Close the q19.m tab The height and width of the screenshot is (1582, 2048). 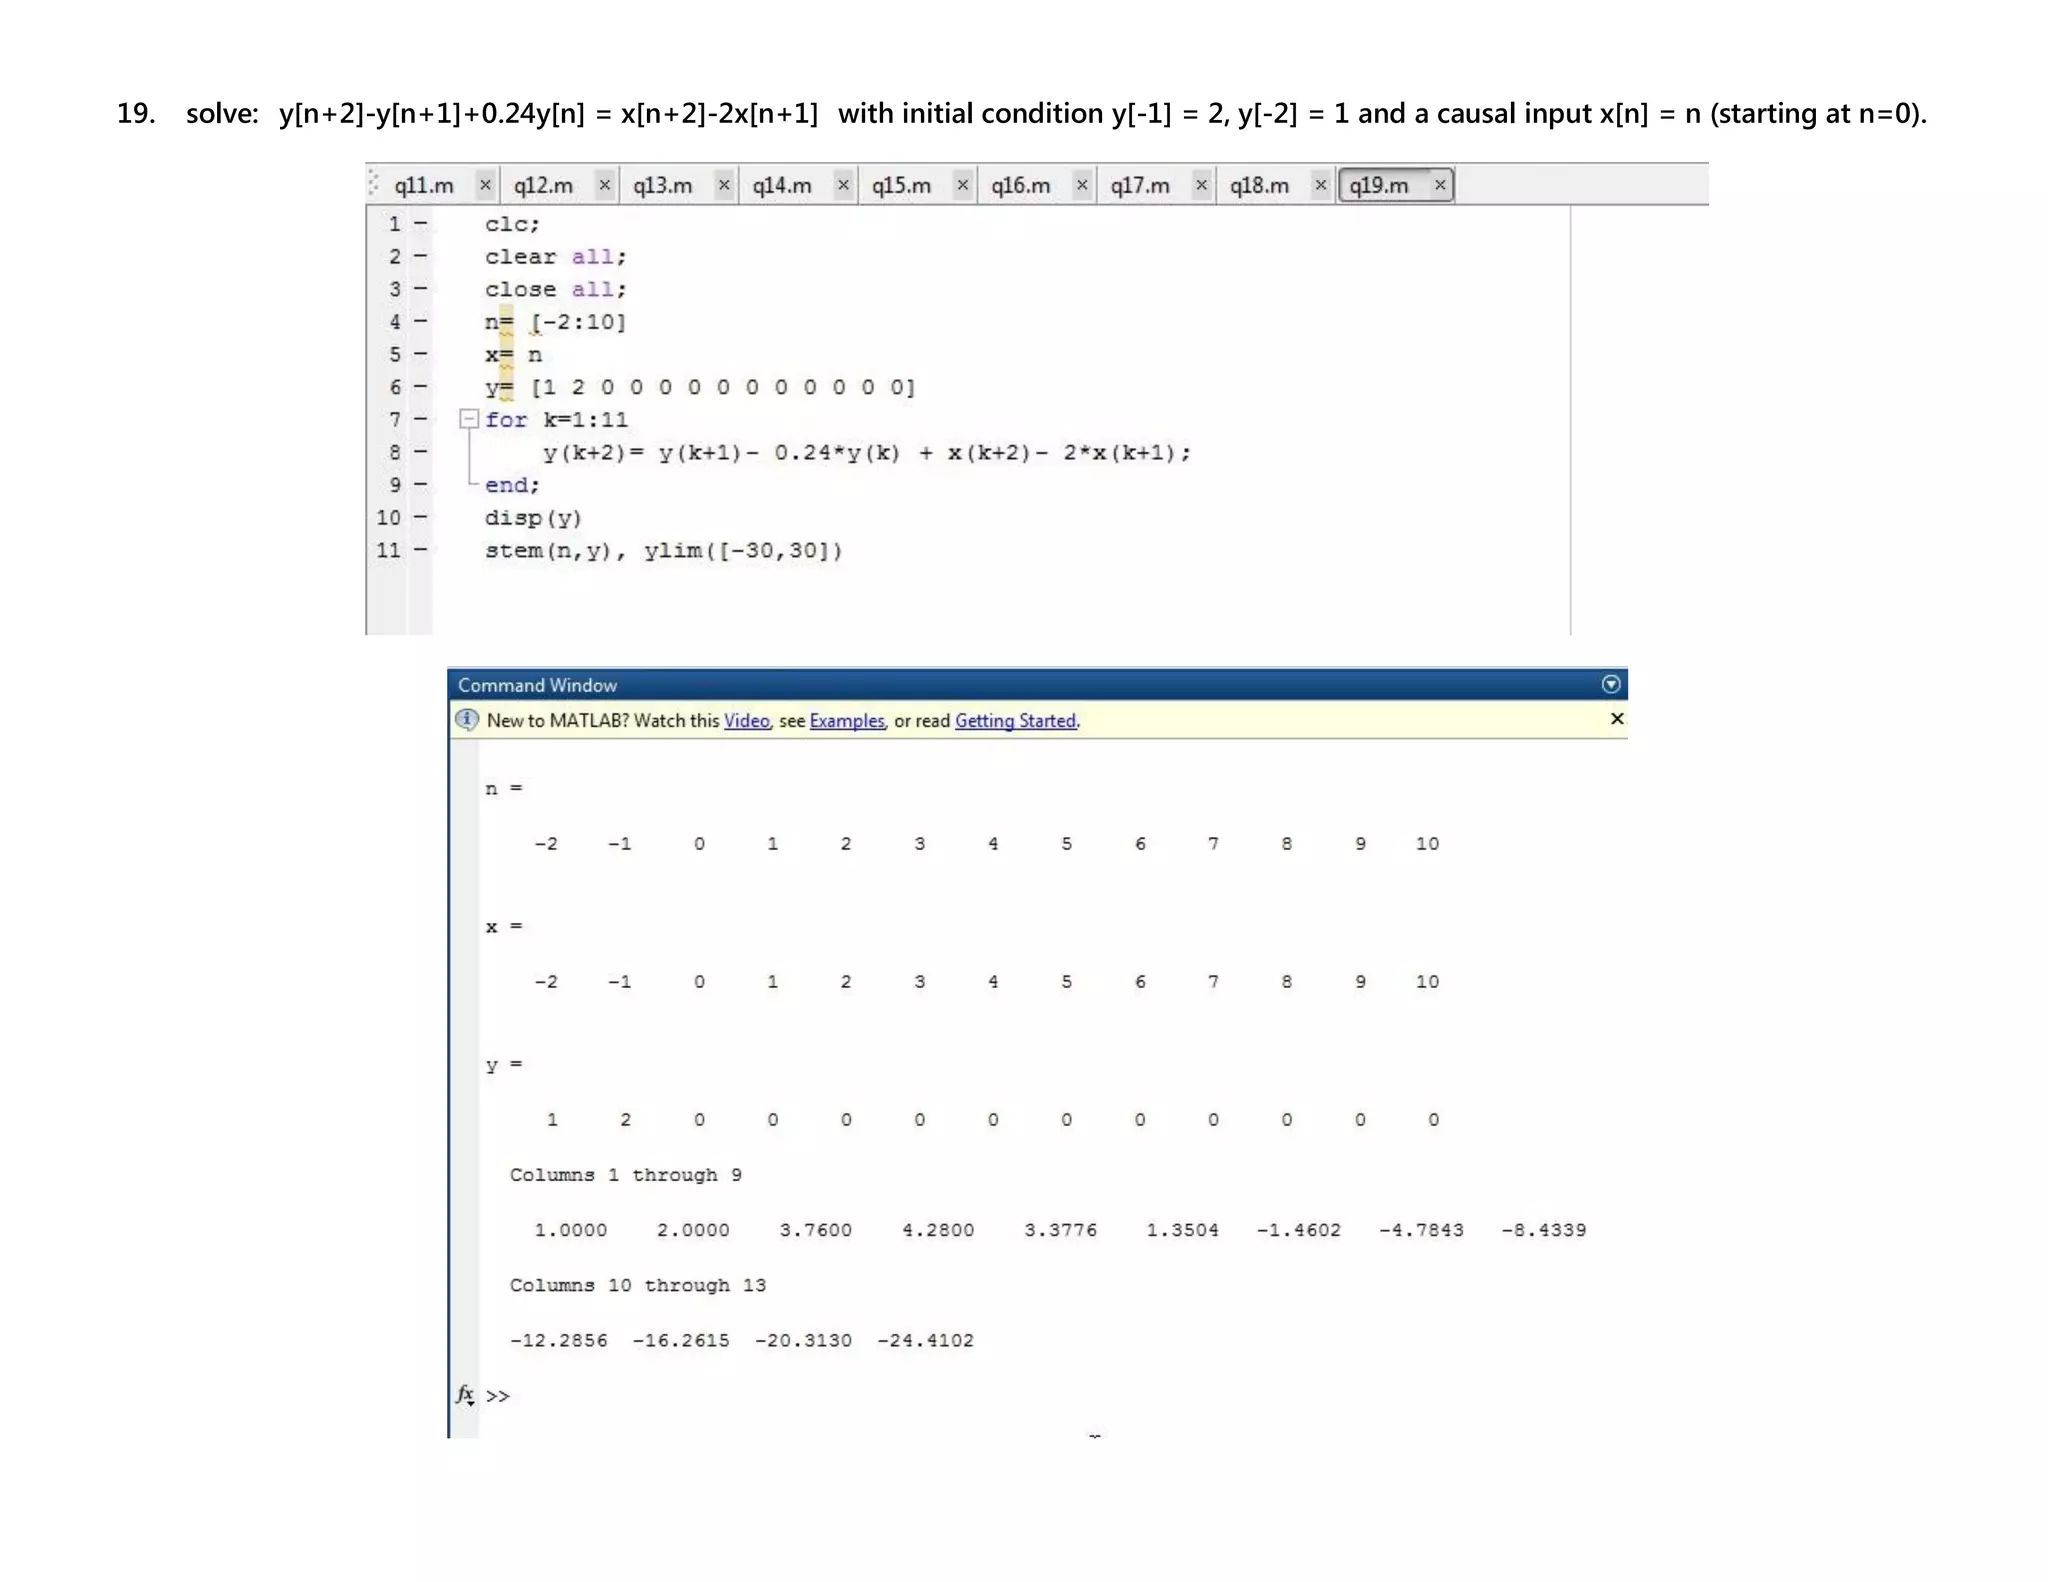(x=1440, y=185)
